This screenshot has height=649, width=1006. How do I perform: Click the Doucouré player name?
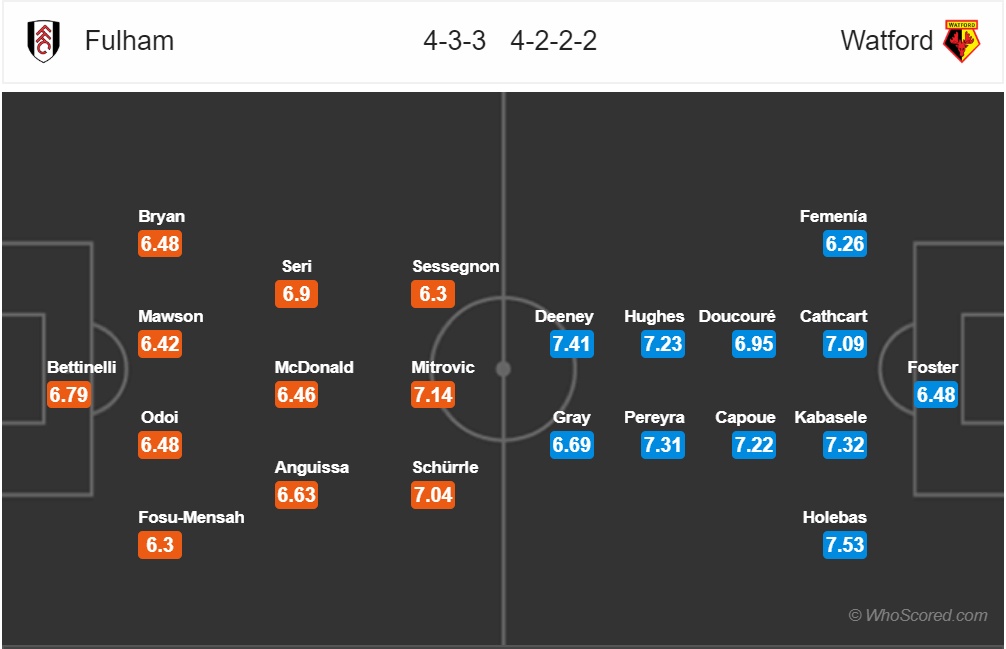pos(737,316)
